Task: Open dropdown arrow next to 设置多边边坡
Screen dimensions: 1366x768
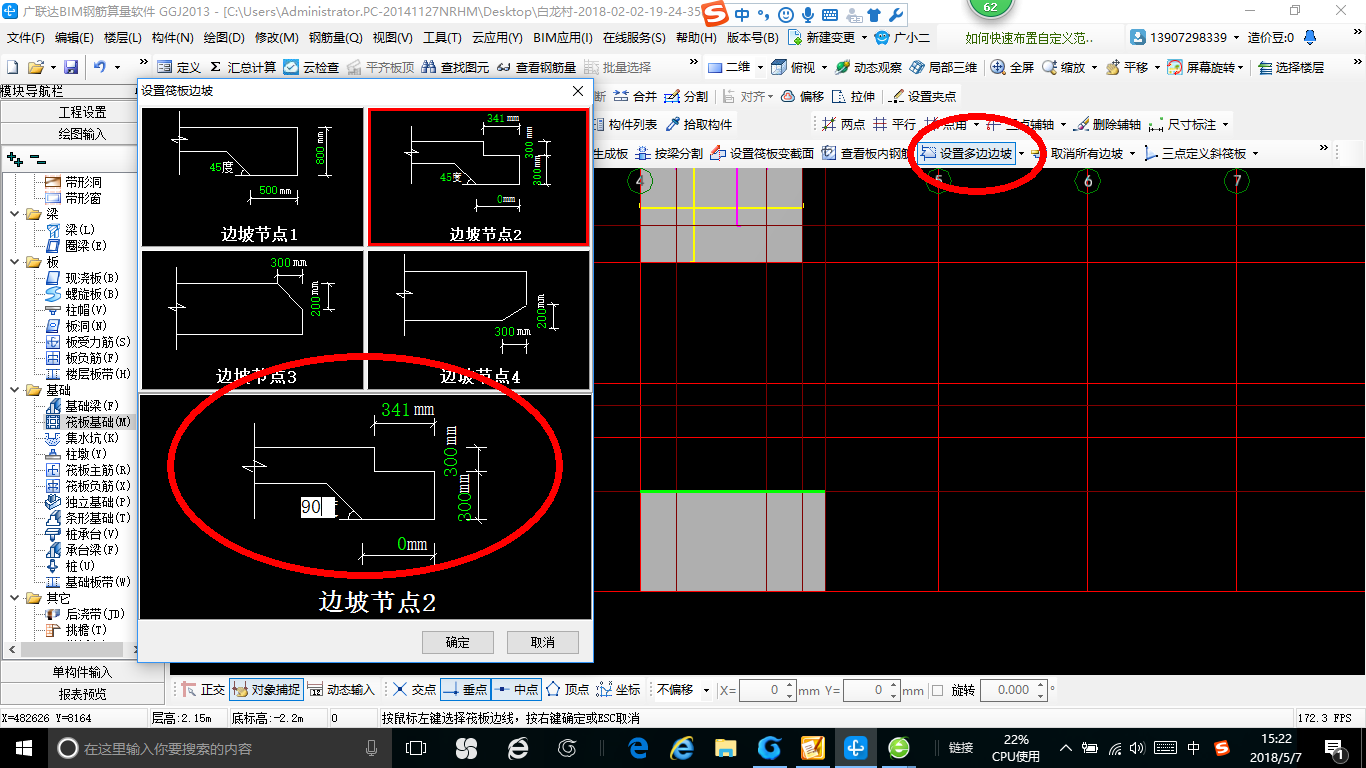Action: 1021,153
